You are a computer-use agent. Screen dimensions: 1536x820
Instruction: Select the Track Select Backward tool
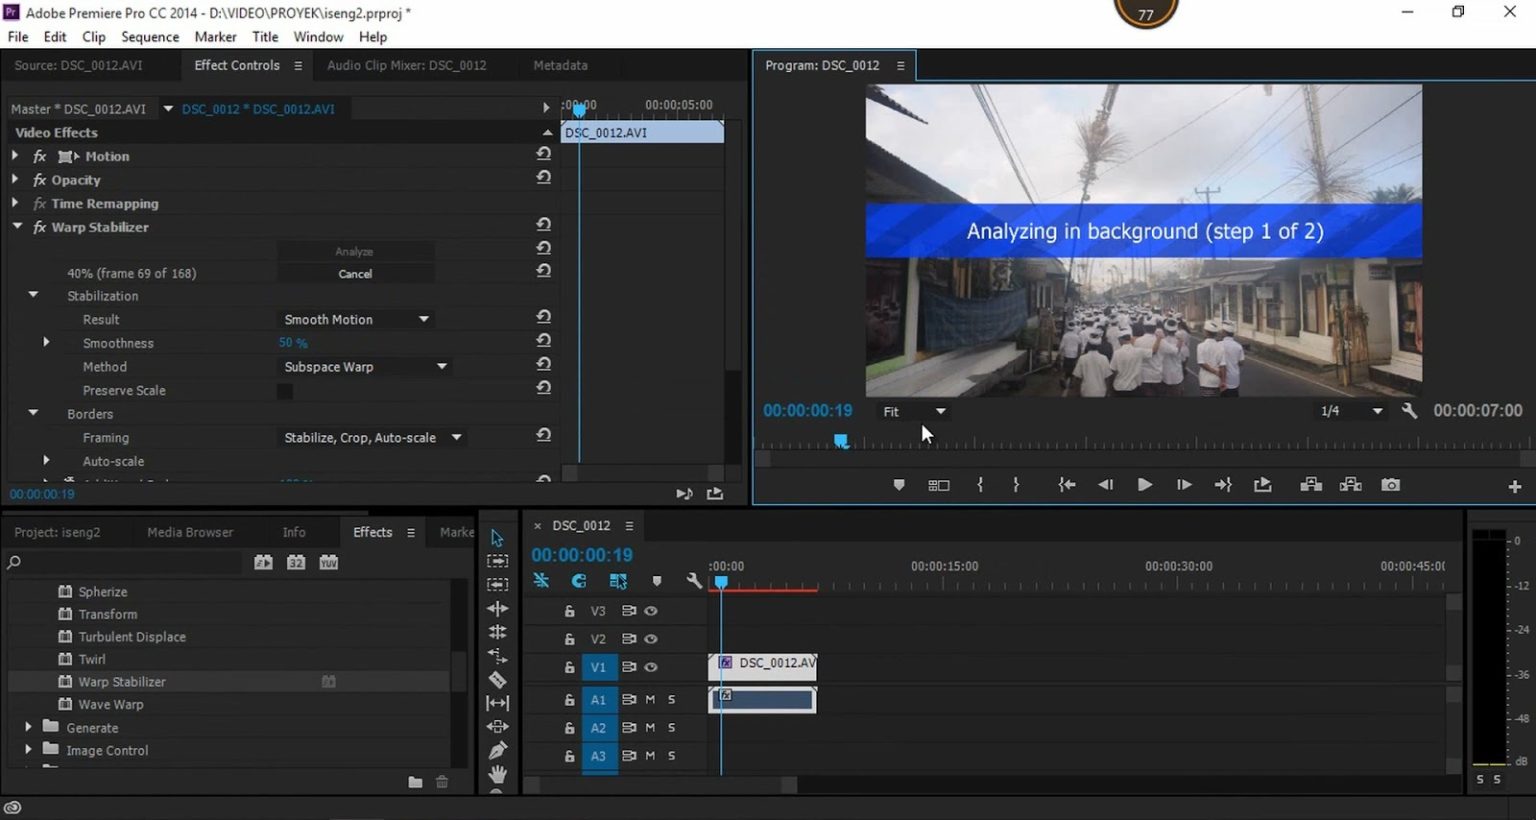click(x=497, y=584)
